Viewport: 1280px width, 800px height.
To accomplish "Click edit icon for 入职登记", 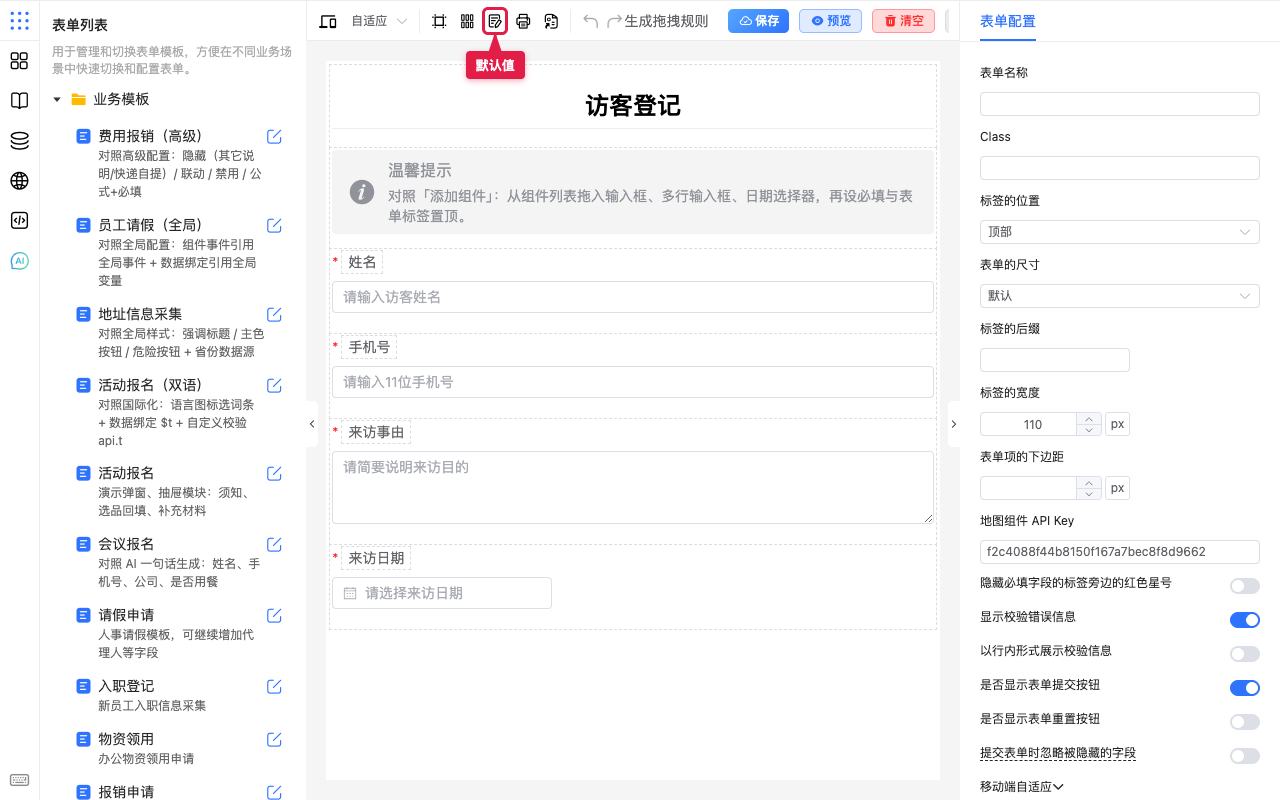I will click(x=274, y=686).
